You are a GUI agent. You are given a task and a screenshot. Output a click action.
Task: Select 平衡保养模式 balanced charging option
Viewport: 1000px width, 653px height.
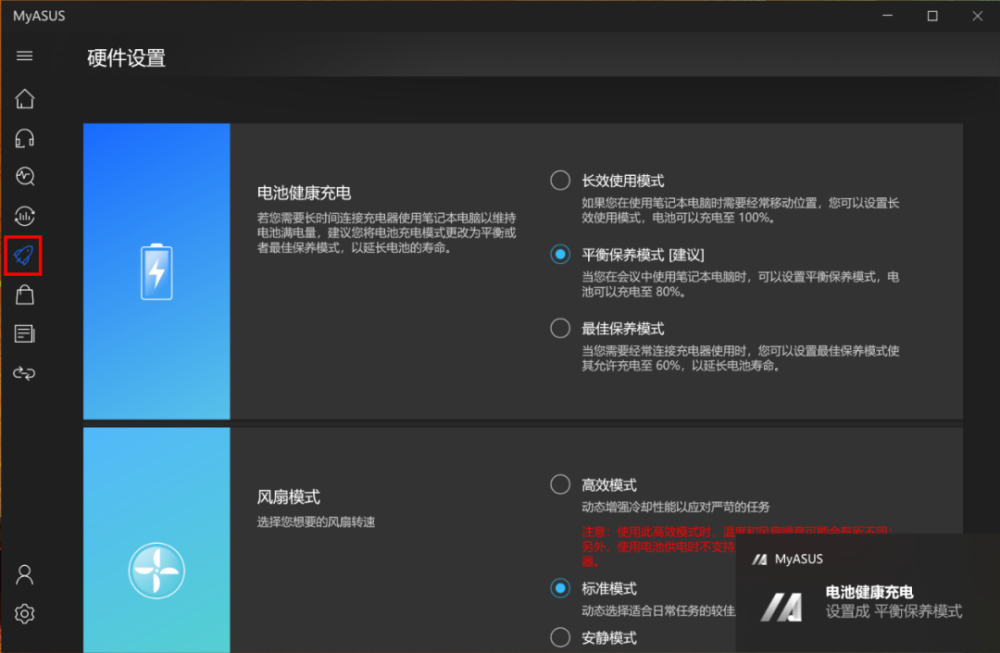pos(560,254)
